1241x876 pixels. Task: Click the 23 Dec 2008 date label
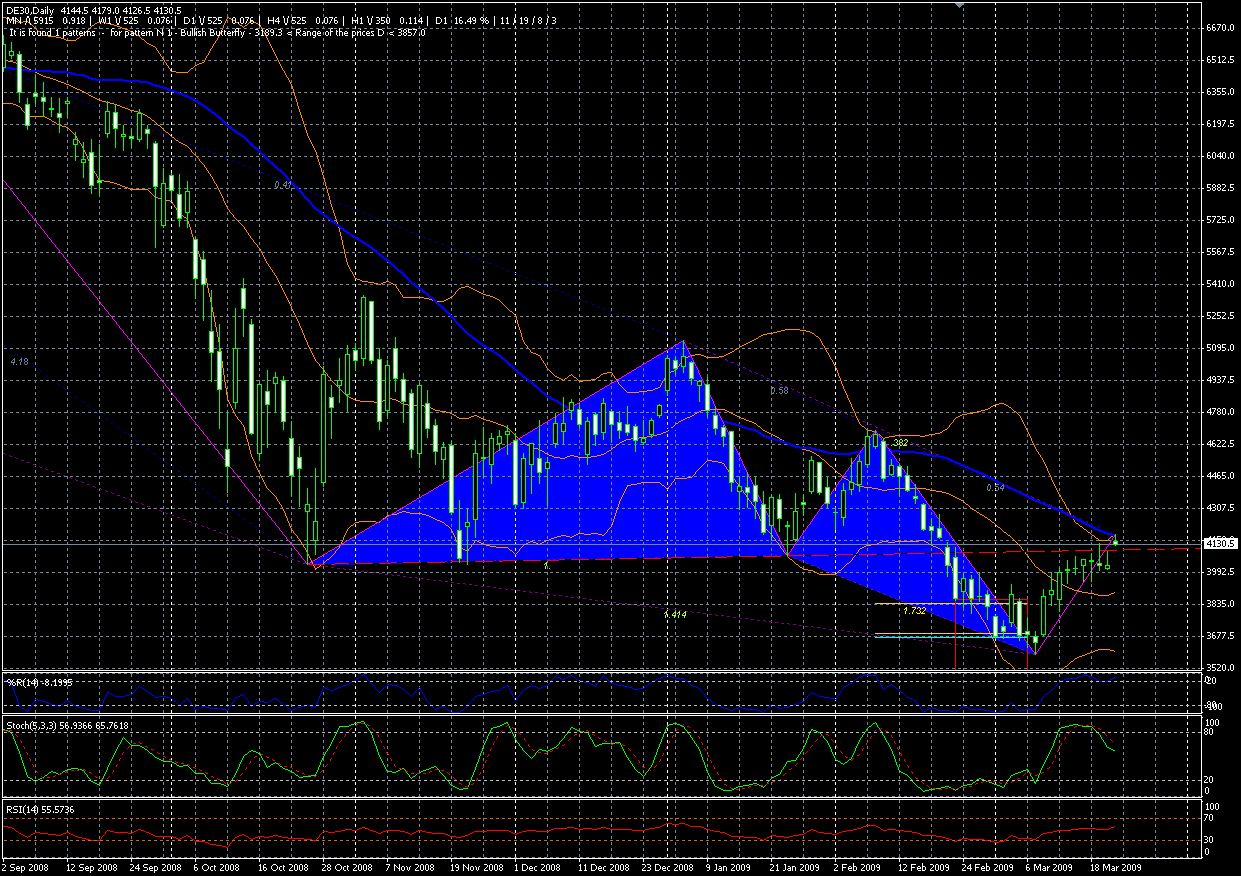coord(670,869)
